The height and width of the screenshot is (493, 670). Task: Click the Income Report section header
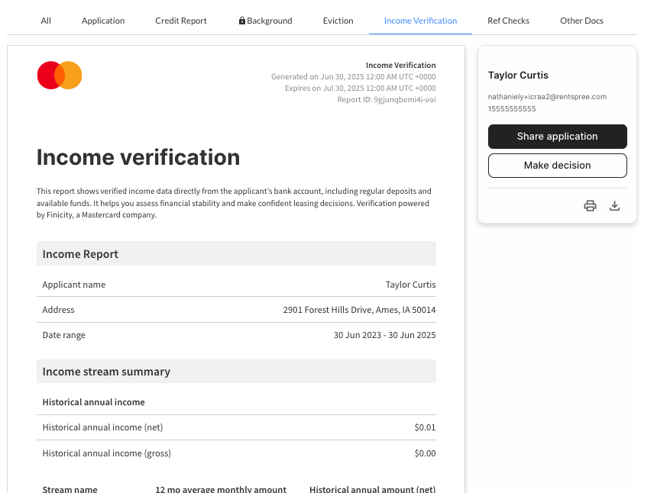click(236, 254)
